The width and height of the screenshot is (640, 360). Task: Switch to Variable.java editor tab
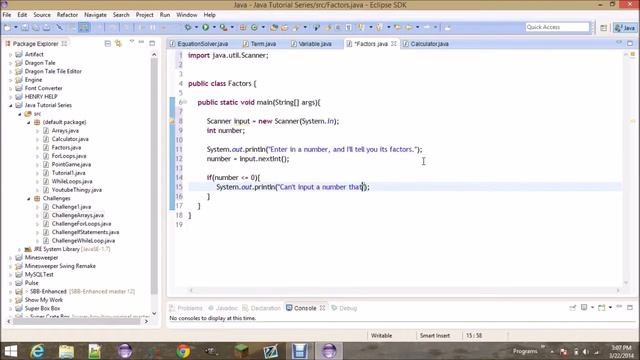pyautogui.click(x=311, y=44)
